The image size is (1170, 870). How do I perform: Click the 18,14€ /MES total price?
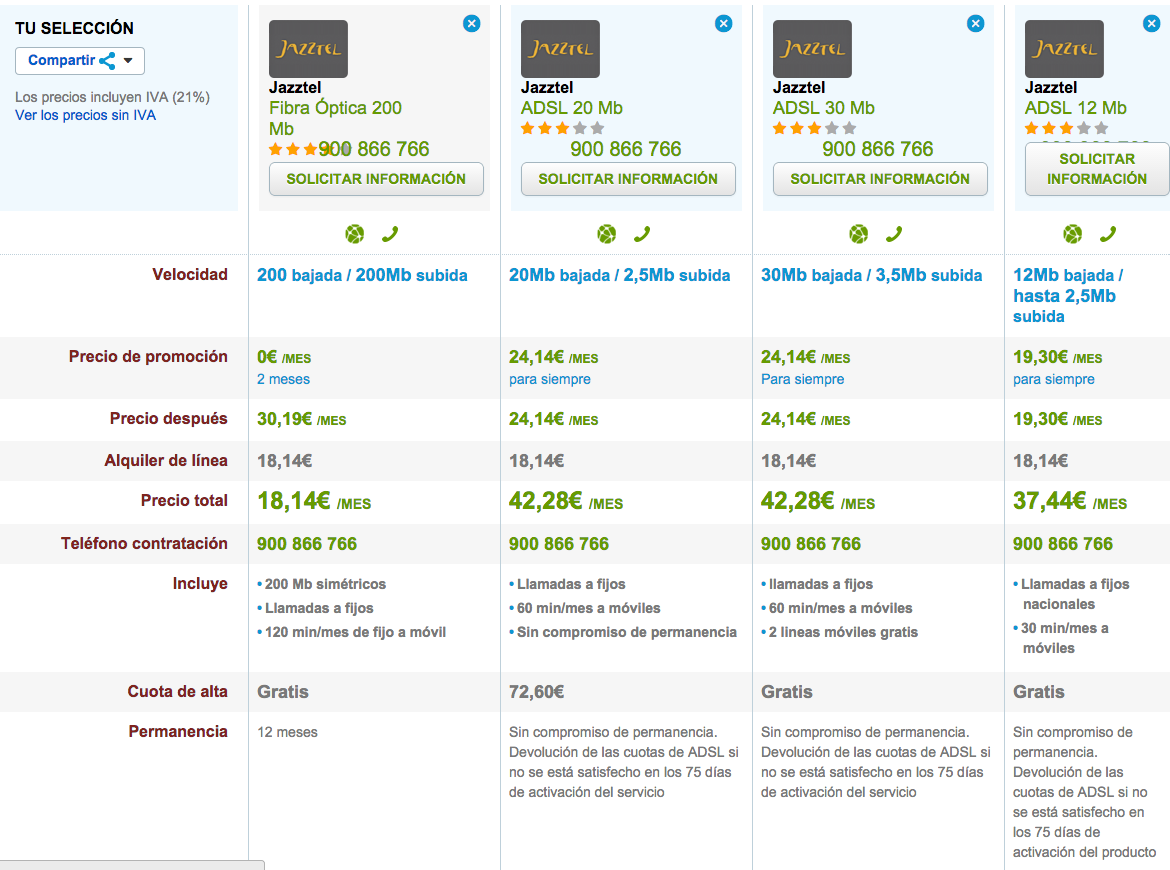(x=314, y=501)
